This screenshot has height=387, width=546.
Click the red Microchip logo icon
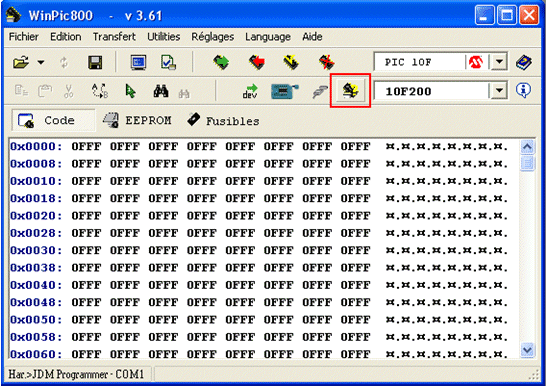(476, 62)
